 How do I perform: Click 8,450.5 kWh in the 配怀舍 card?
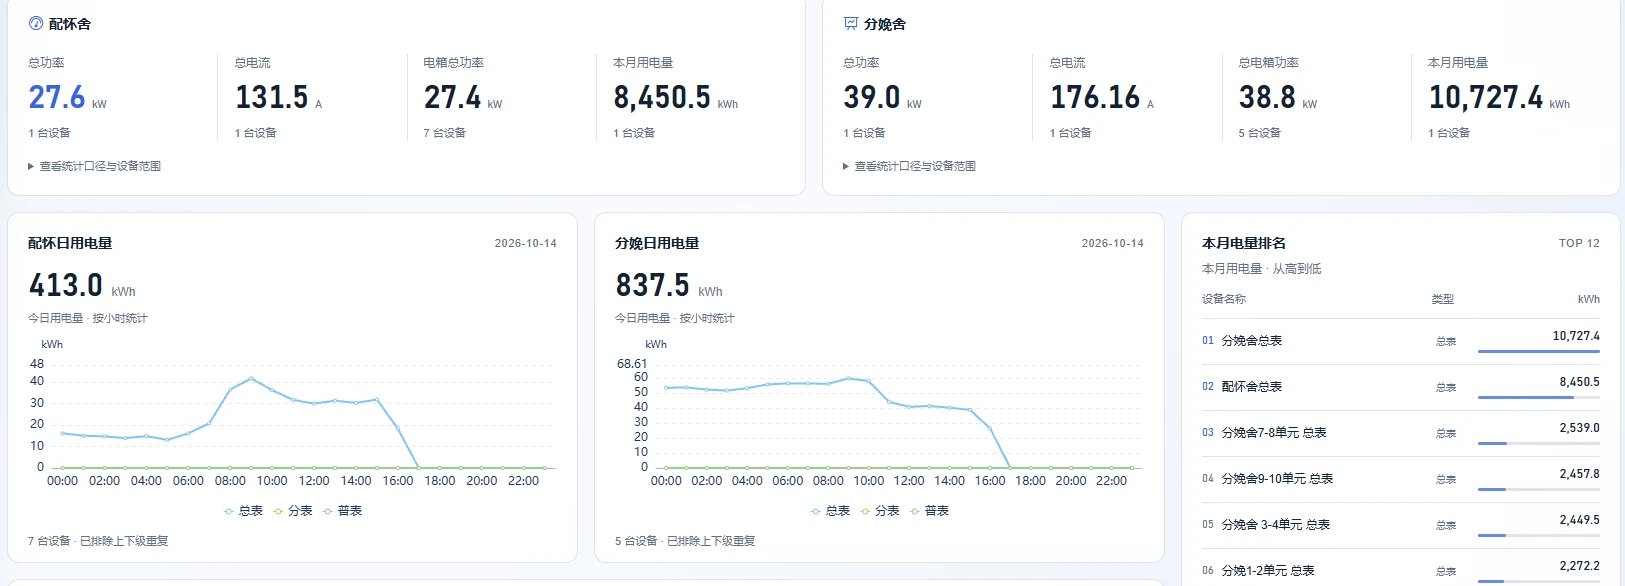click(x=676, y=97)
